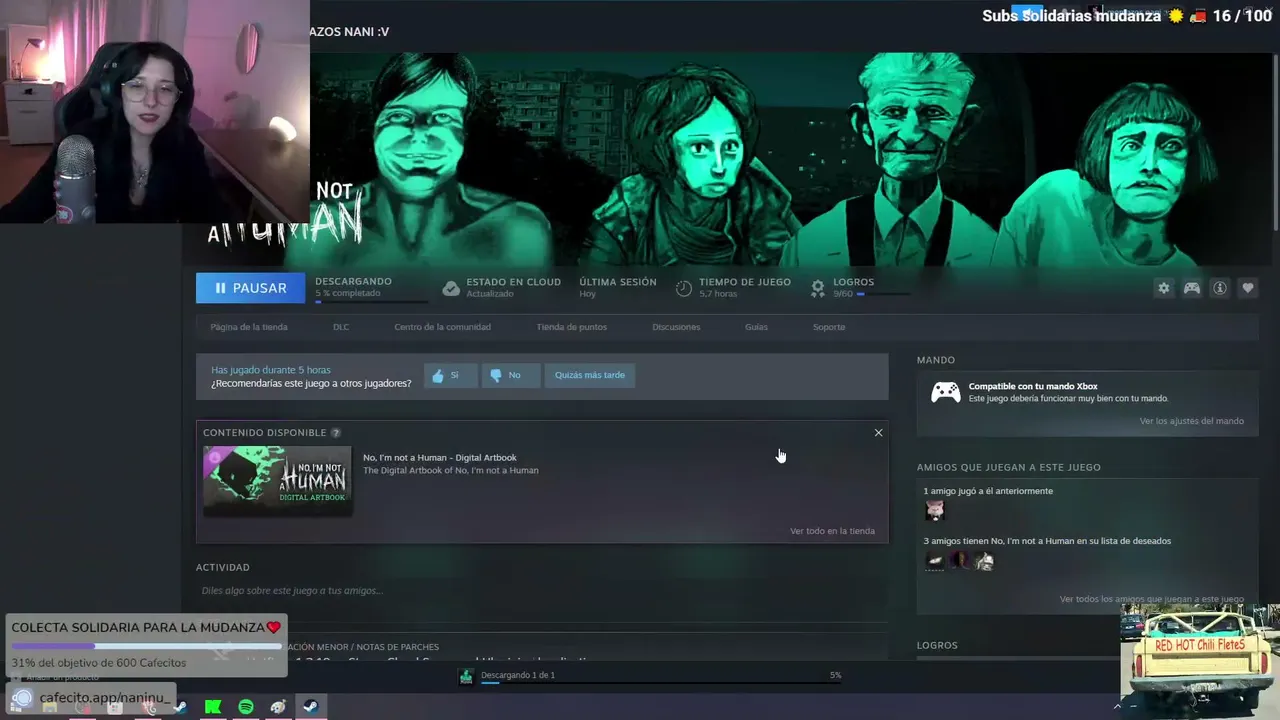Click the Digital Artbook thumbnail image
This screenshot has width=1280, height=720.
click(x=278, y=480)
